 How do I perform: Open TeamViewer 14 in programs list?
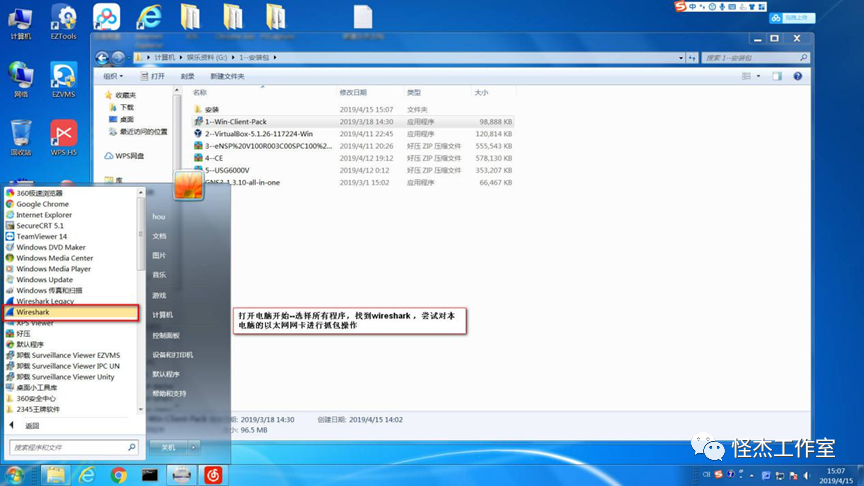click(41, 236)
